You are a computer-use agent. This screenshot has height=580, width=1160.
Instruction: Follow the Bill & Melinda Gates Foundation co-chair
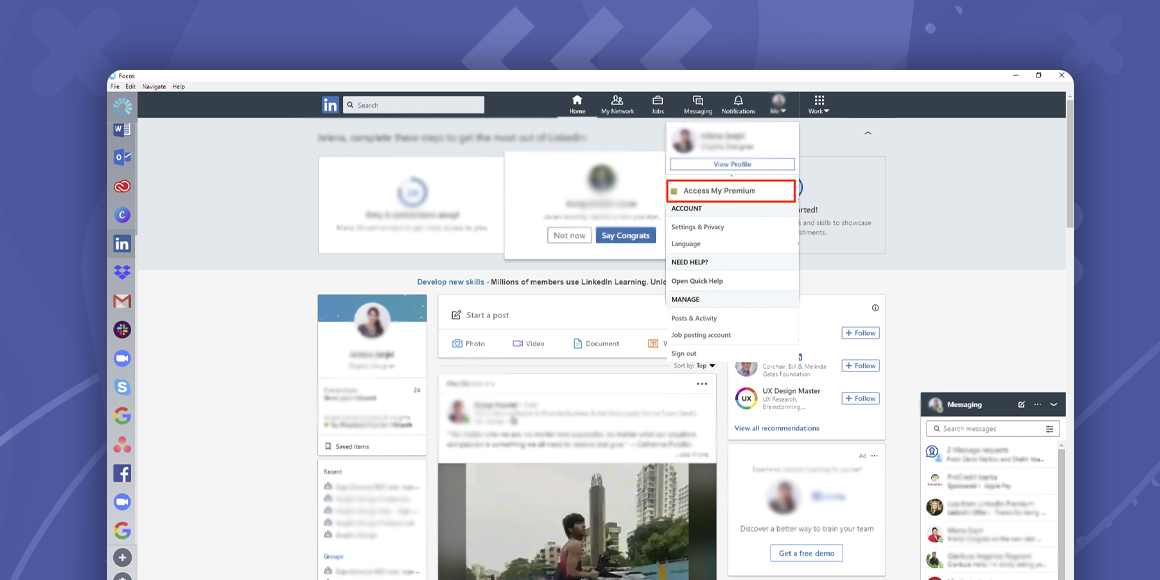click(860, 365)
